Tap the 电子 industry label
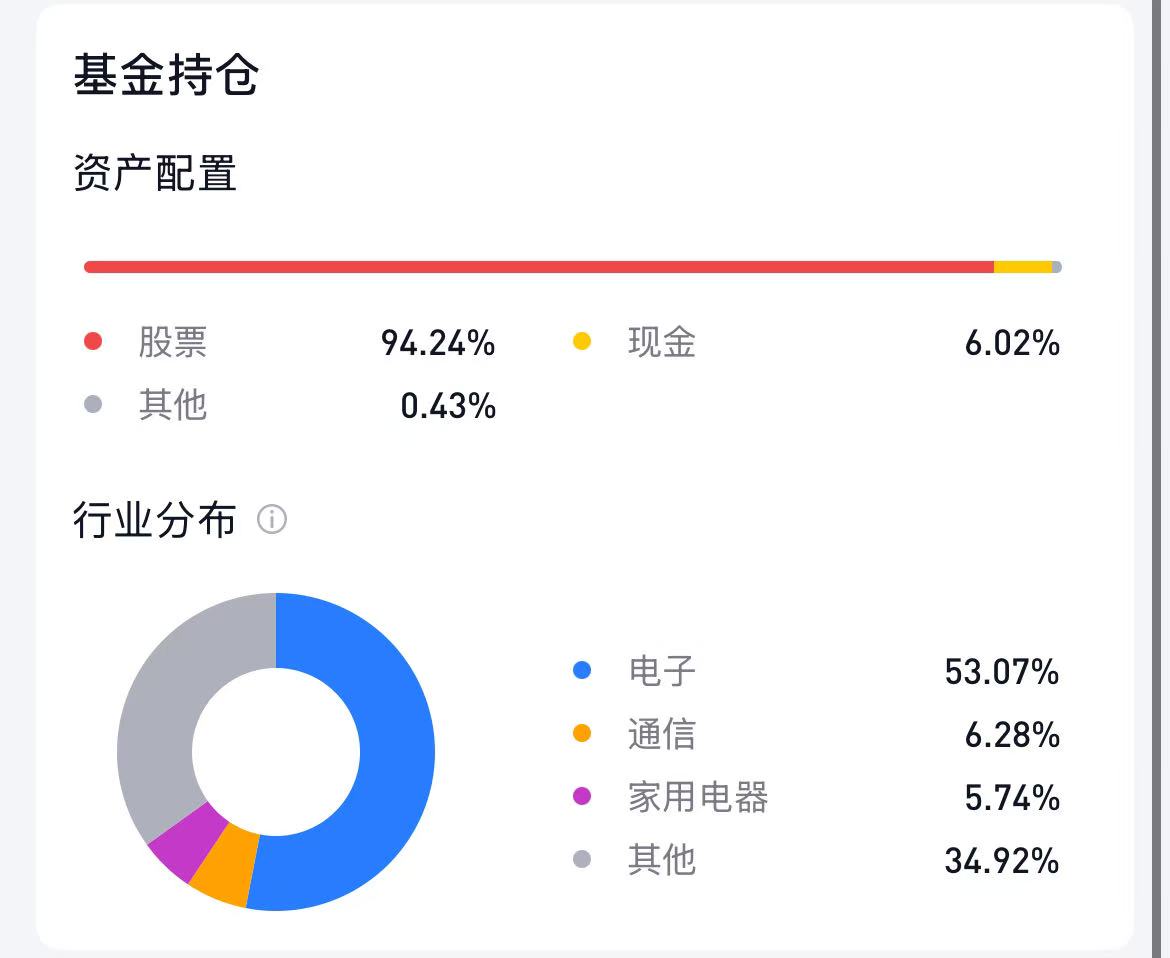Image resolution: width=1170 pixels, height=958 pixels. [661, 671]
